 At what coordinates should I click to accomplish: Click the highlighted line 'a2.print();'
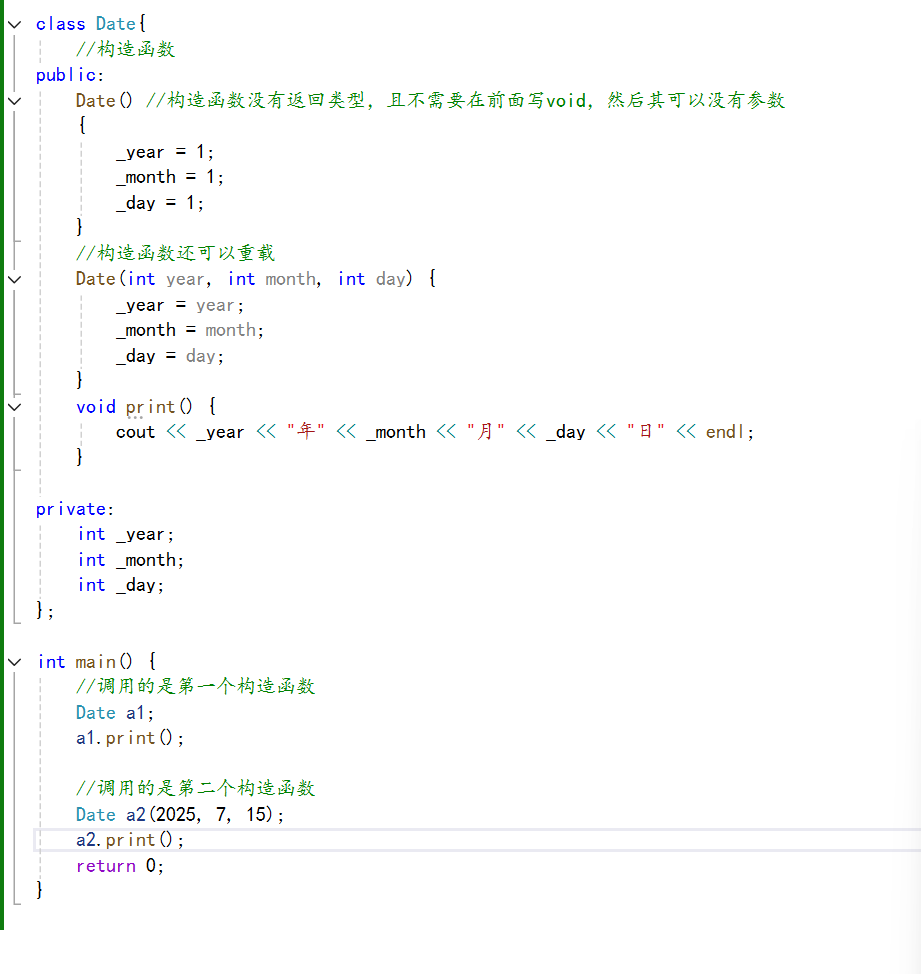[x=130, y=840]
